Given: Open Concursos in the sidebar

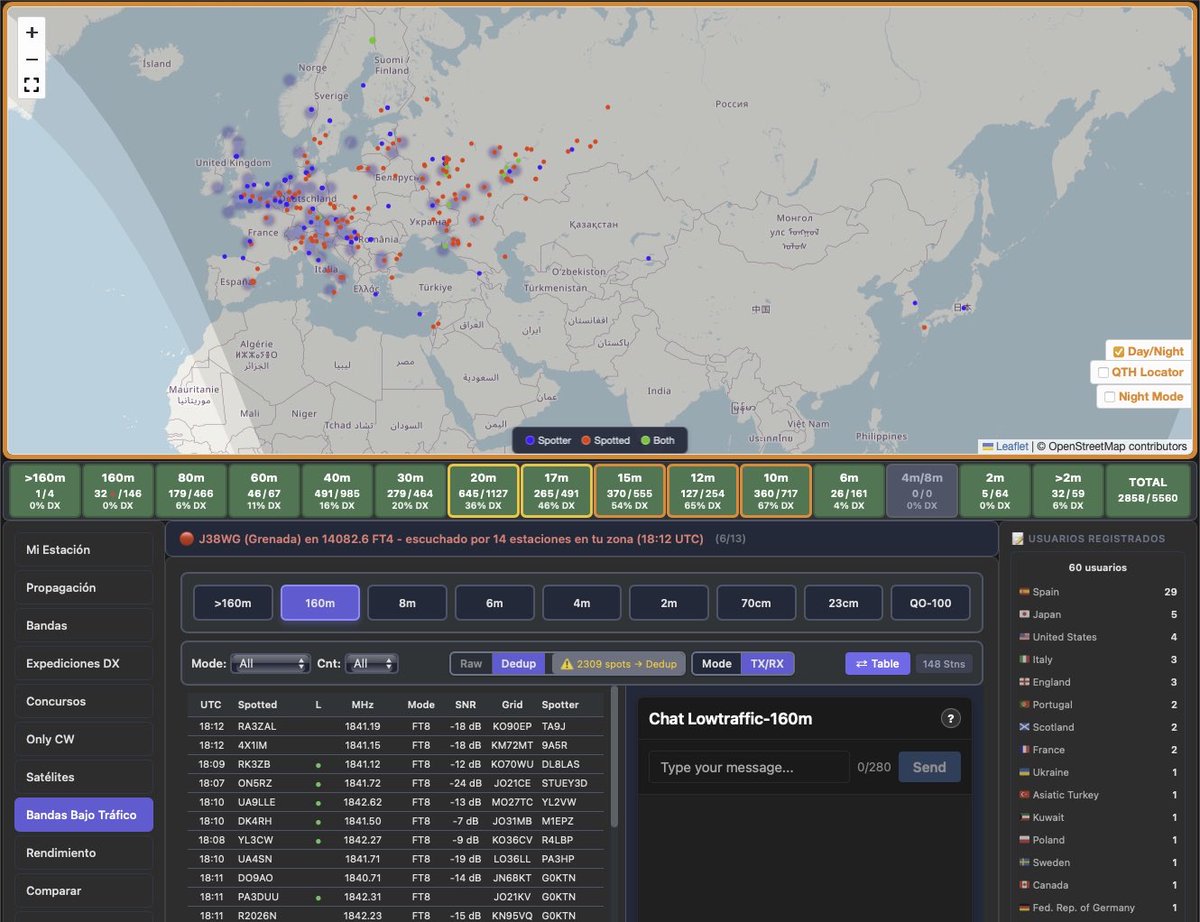Looking at the screenshot, I should coord(84,702).
